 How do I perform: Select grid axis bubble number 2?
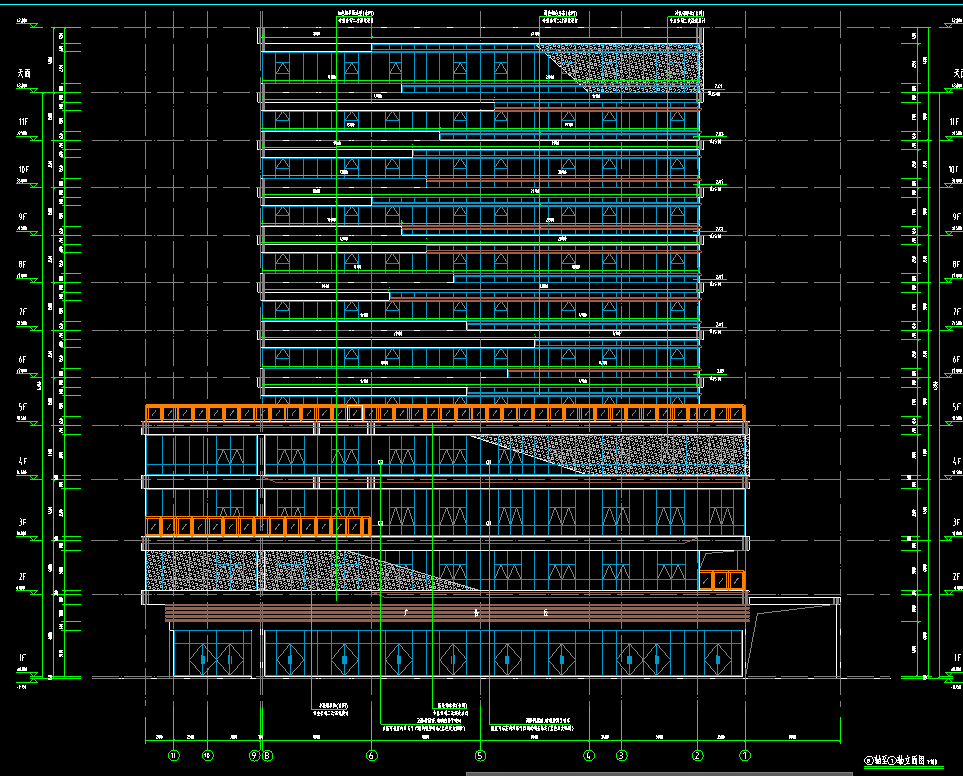(x=697, y=755)
